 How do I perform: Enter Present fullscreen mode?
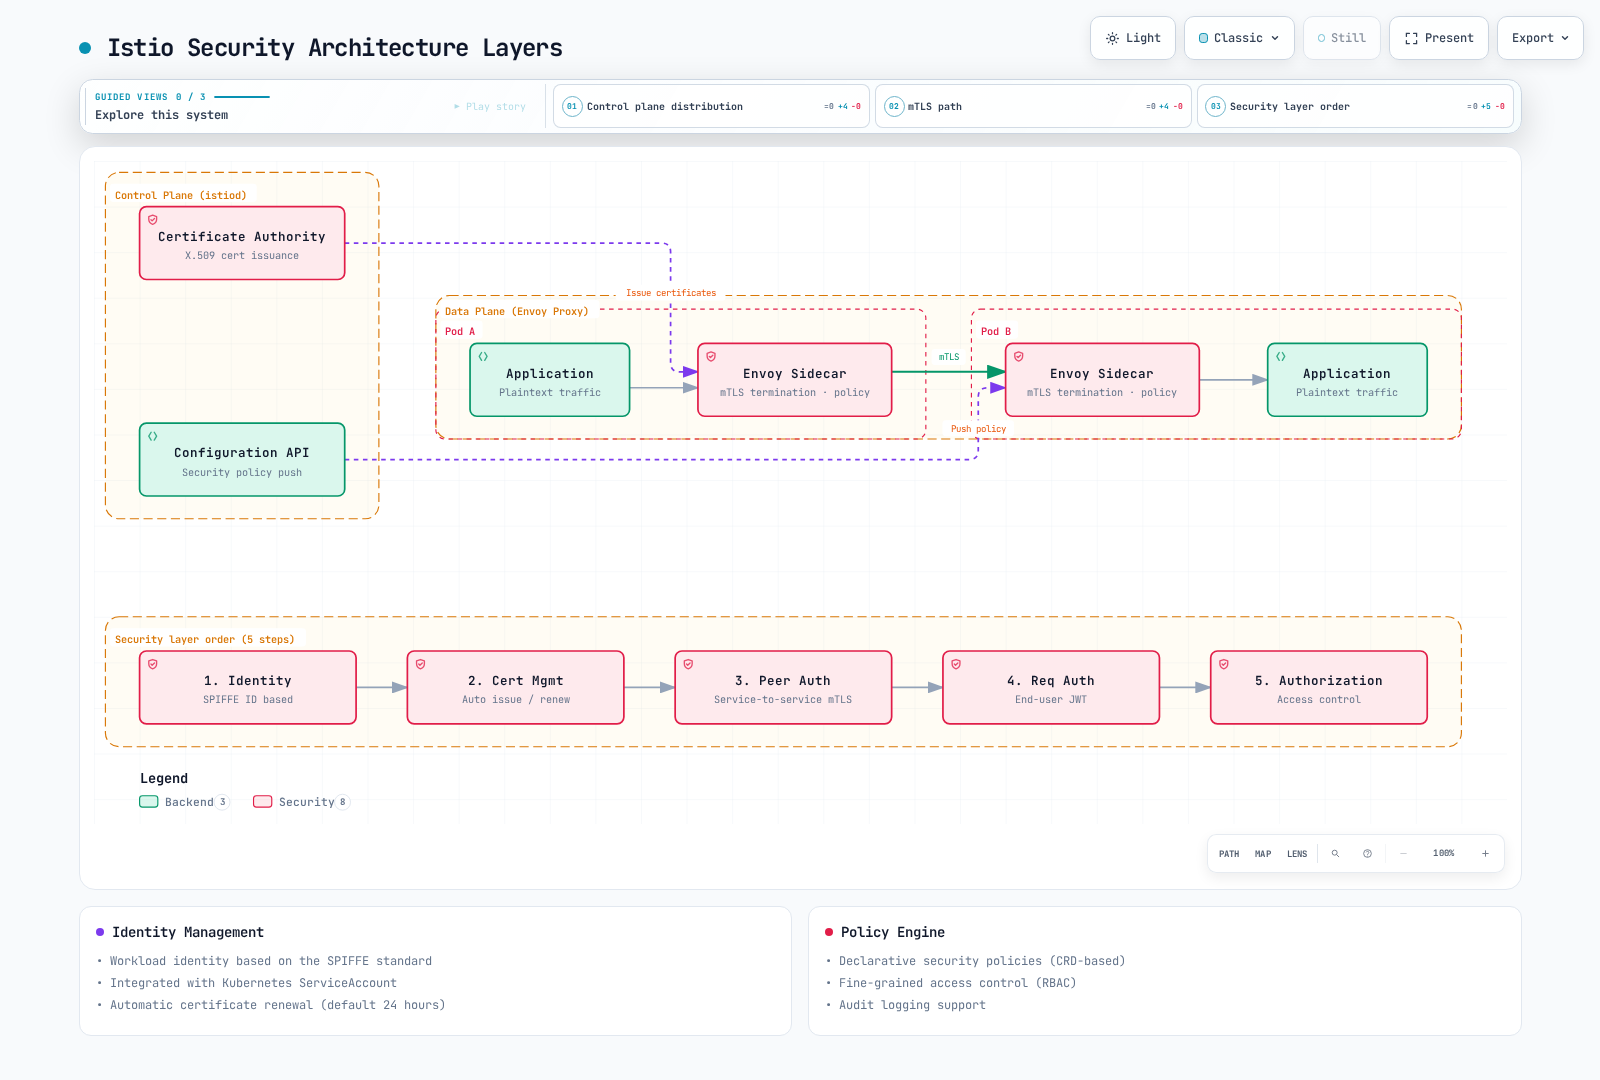(1439, 38)
